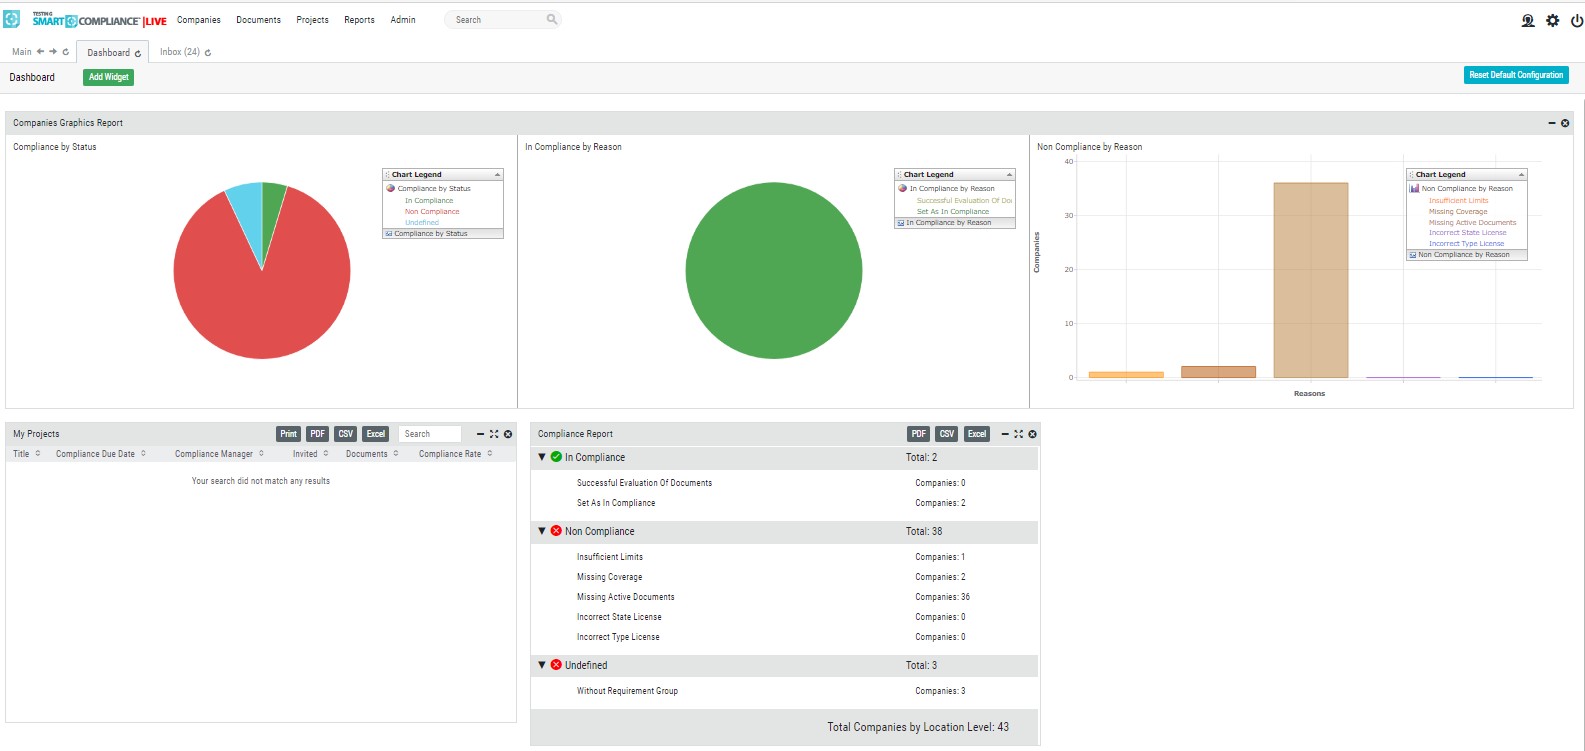Open the Companies menu
This screenshot has height=751, width=1585.
tap(199, 20)
